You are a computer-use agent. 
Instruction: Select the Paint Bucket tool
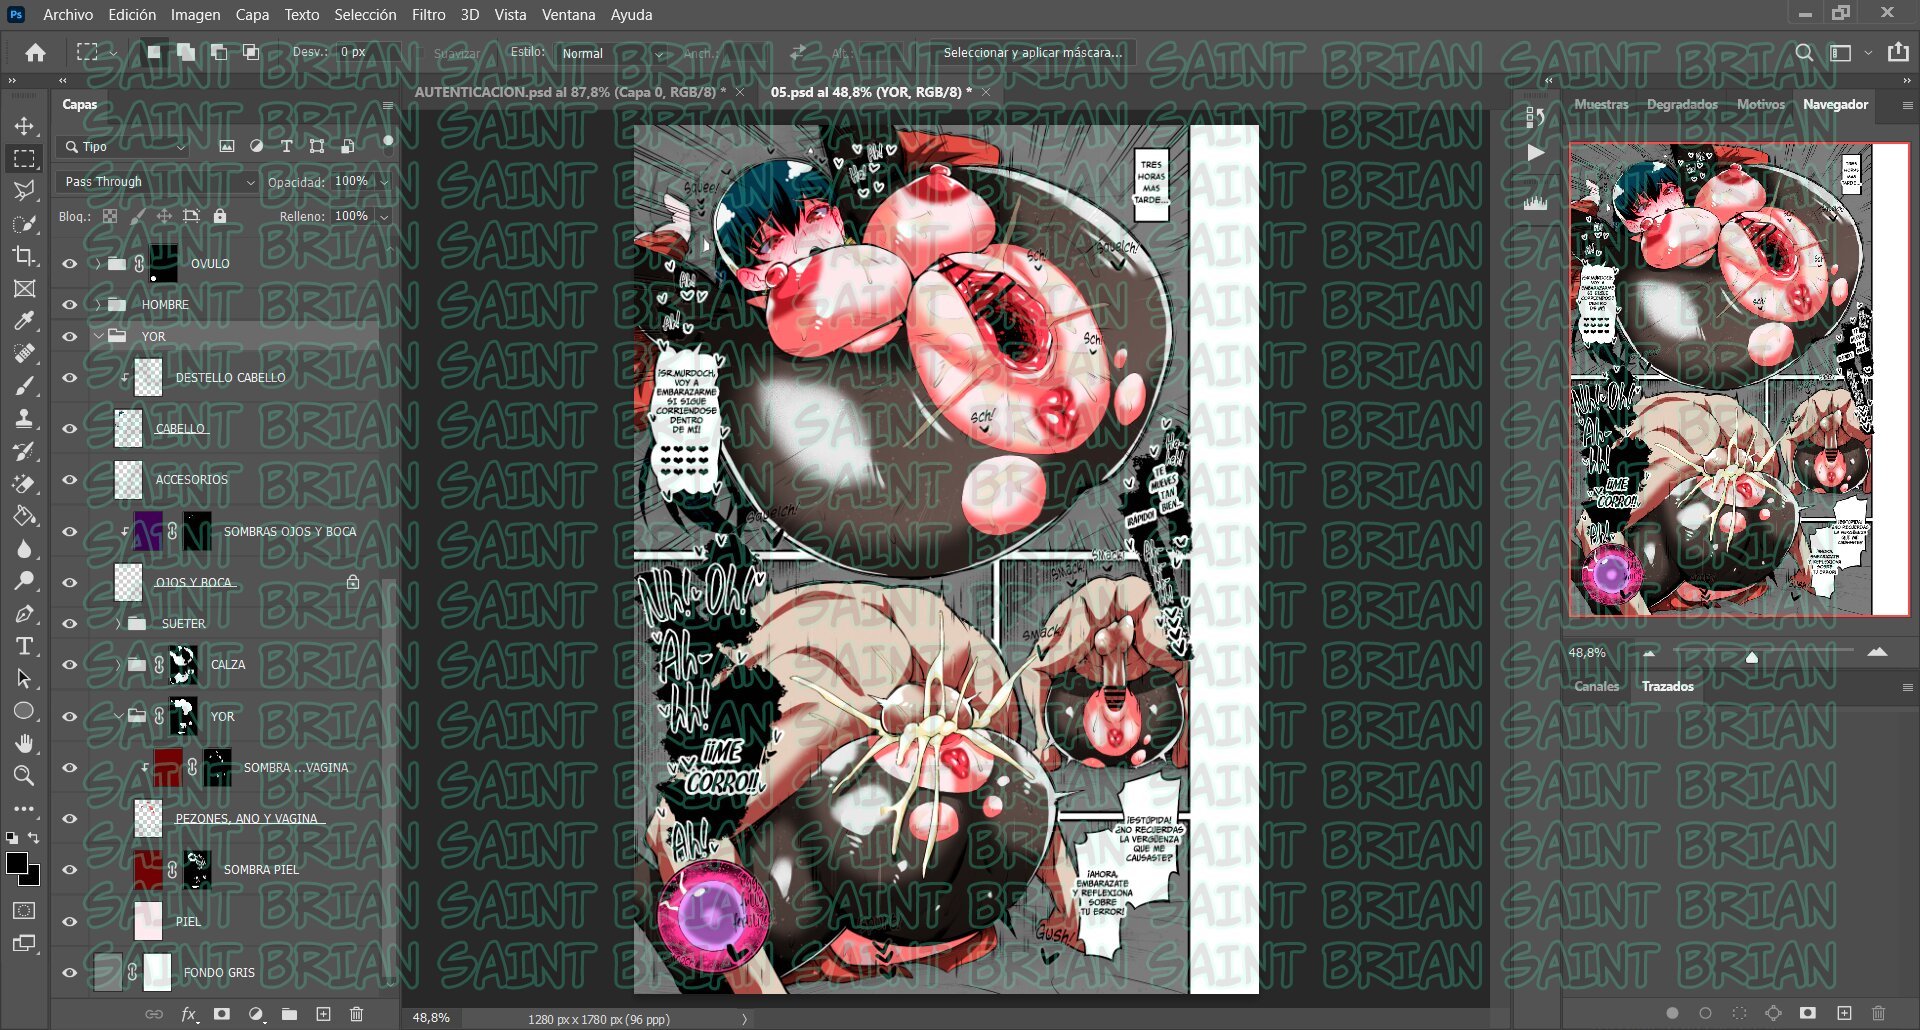(24, 516)
